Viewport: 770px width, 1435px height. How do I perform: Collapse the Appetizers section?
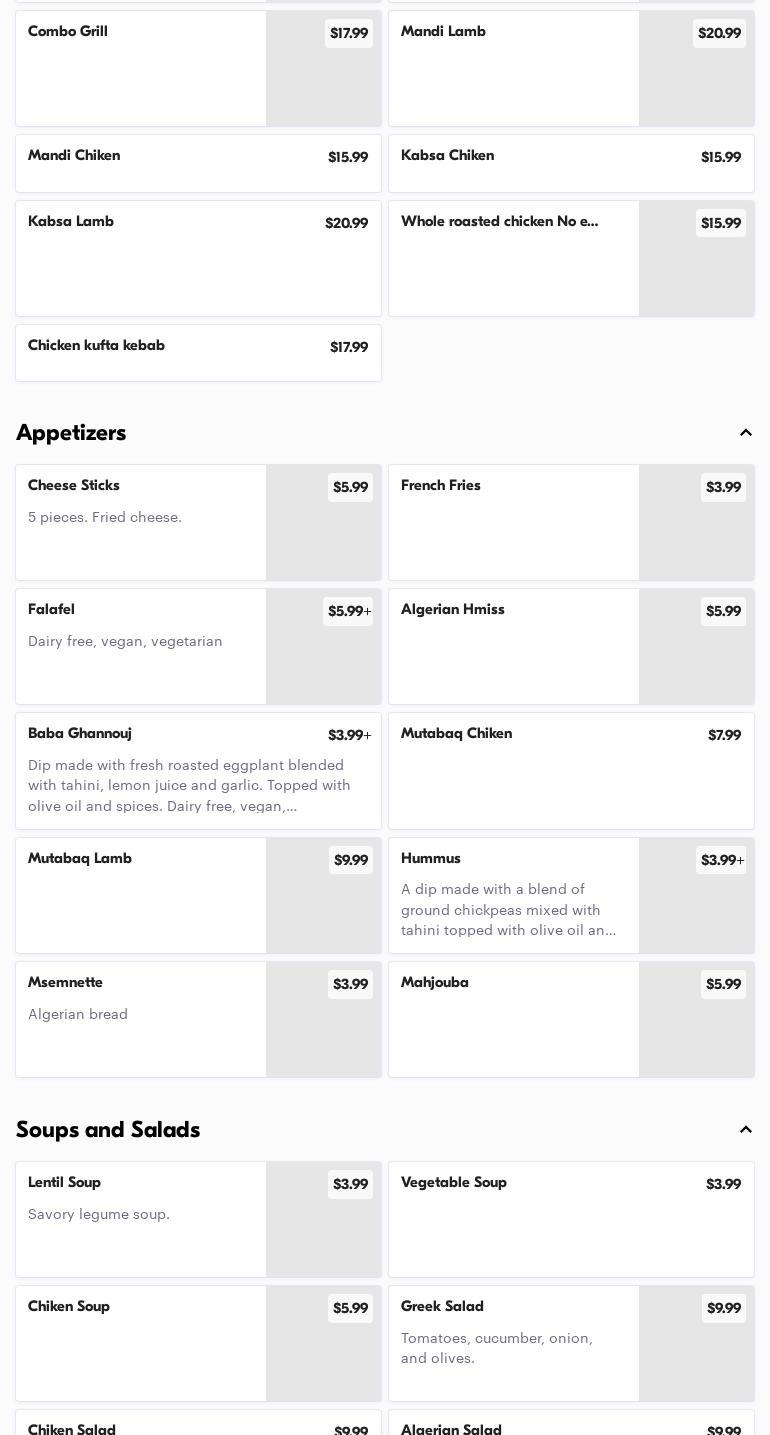(x=745, y=433)
